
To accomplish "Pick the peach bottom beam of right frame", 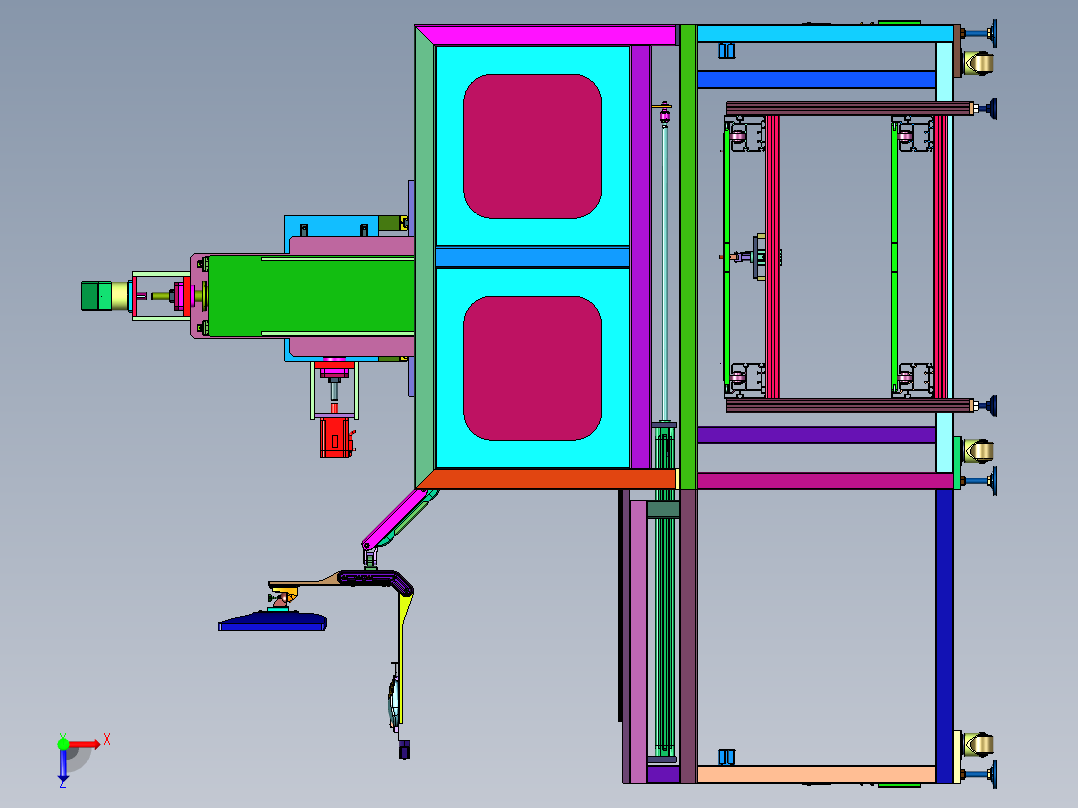I will tap(816, 774).
